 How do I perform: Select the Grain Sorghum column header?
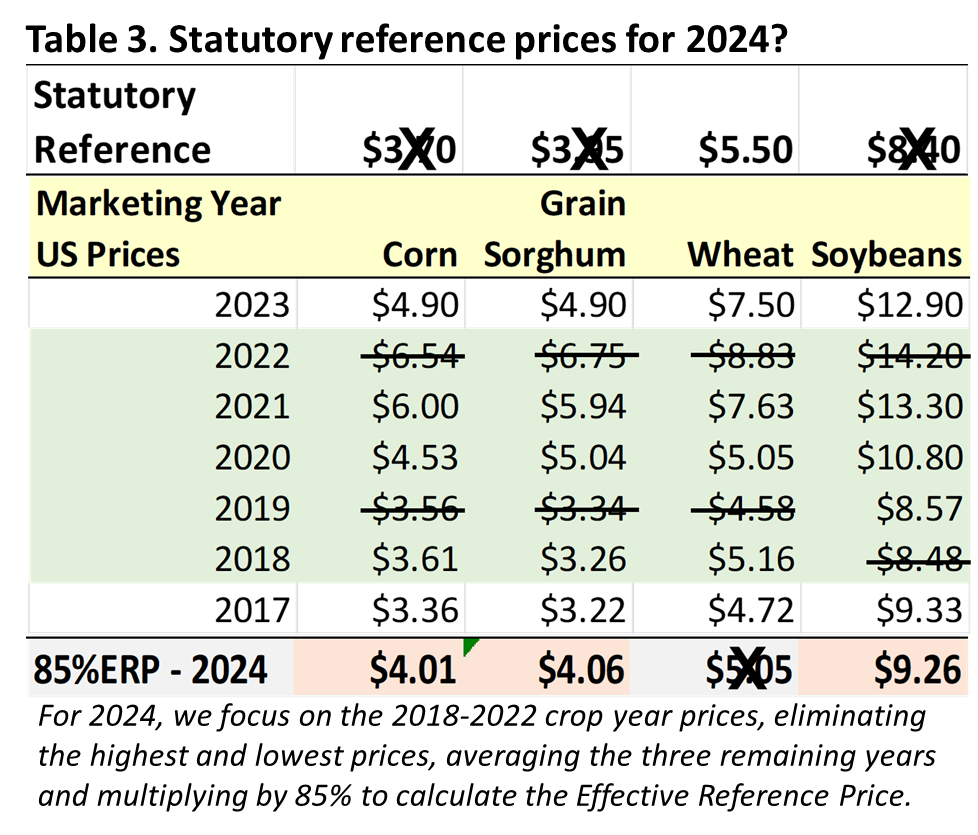click(x=554, y=229)
